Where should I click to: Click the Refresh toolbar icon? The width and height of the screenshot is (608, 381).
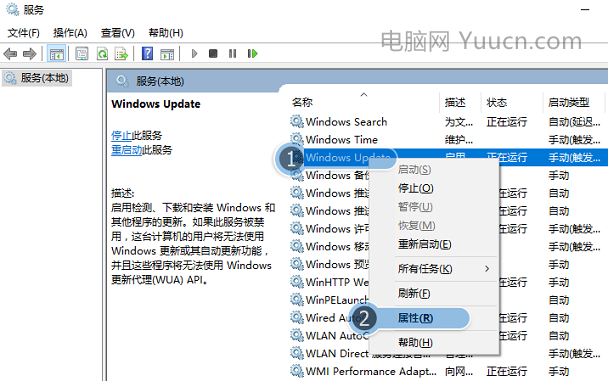pos(102,53)
